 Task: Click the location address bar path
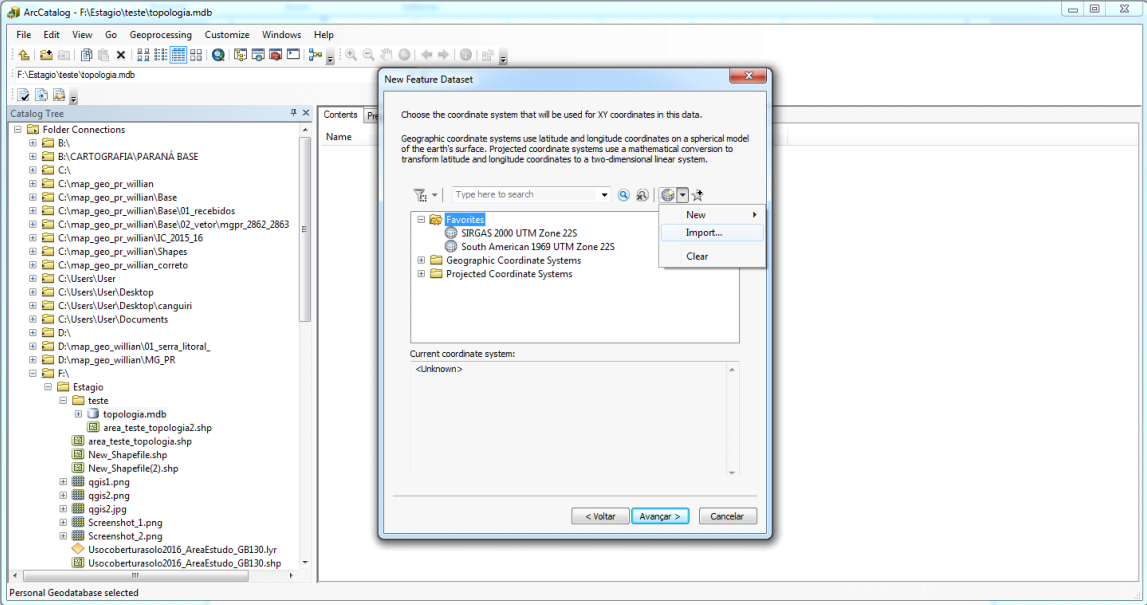point(76,75)
